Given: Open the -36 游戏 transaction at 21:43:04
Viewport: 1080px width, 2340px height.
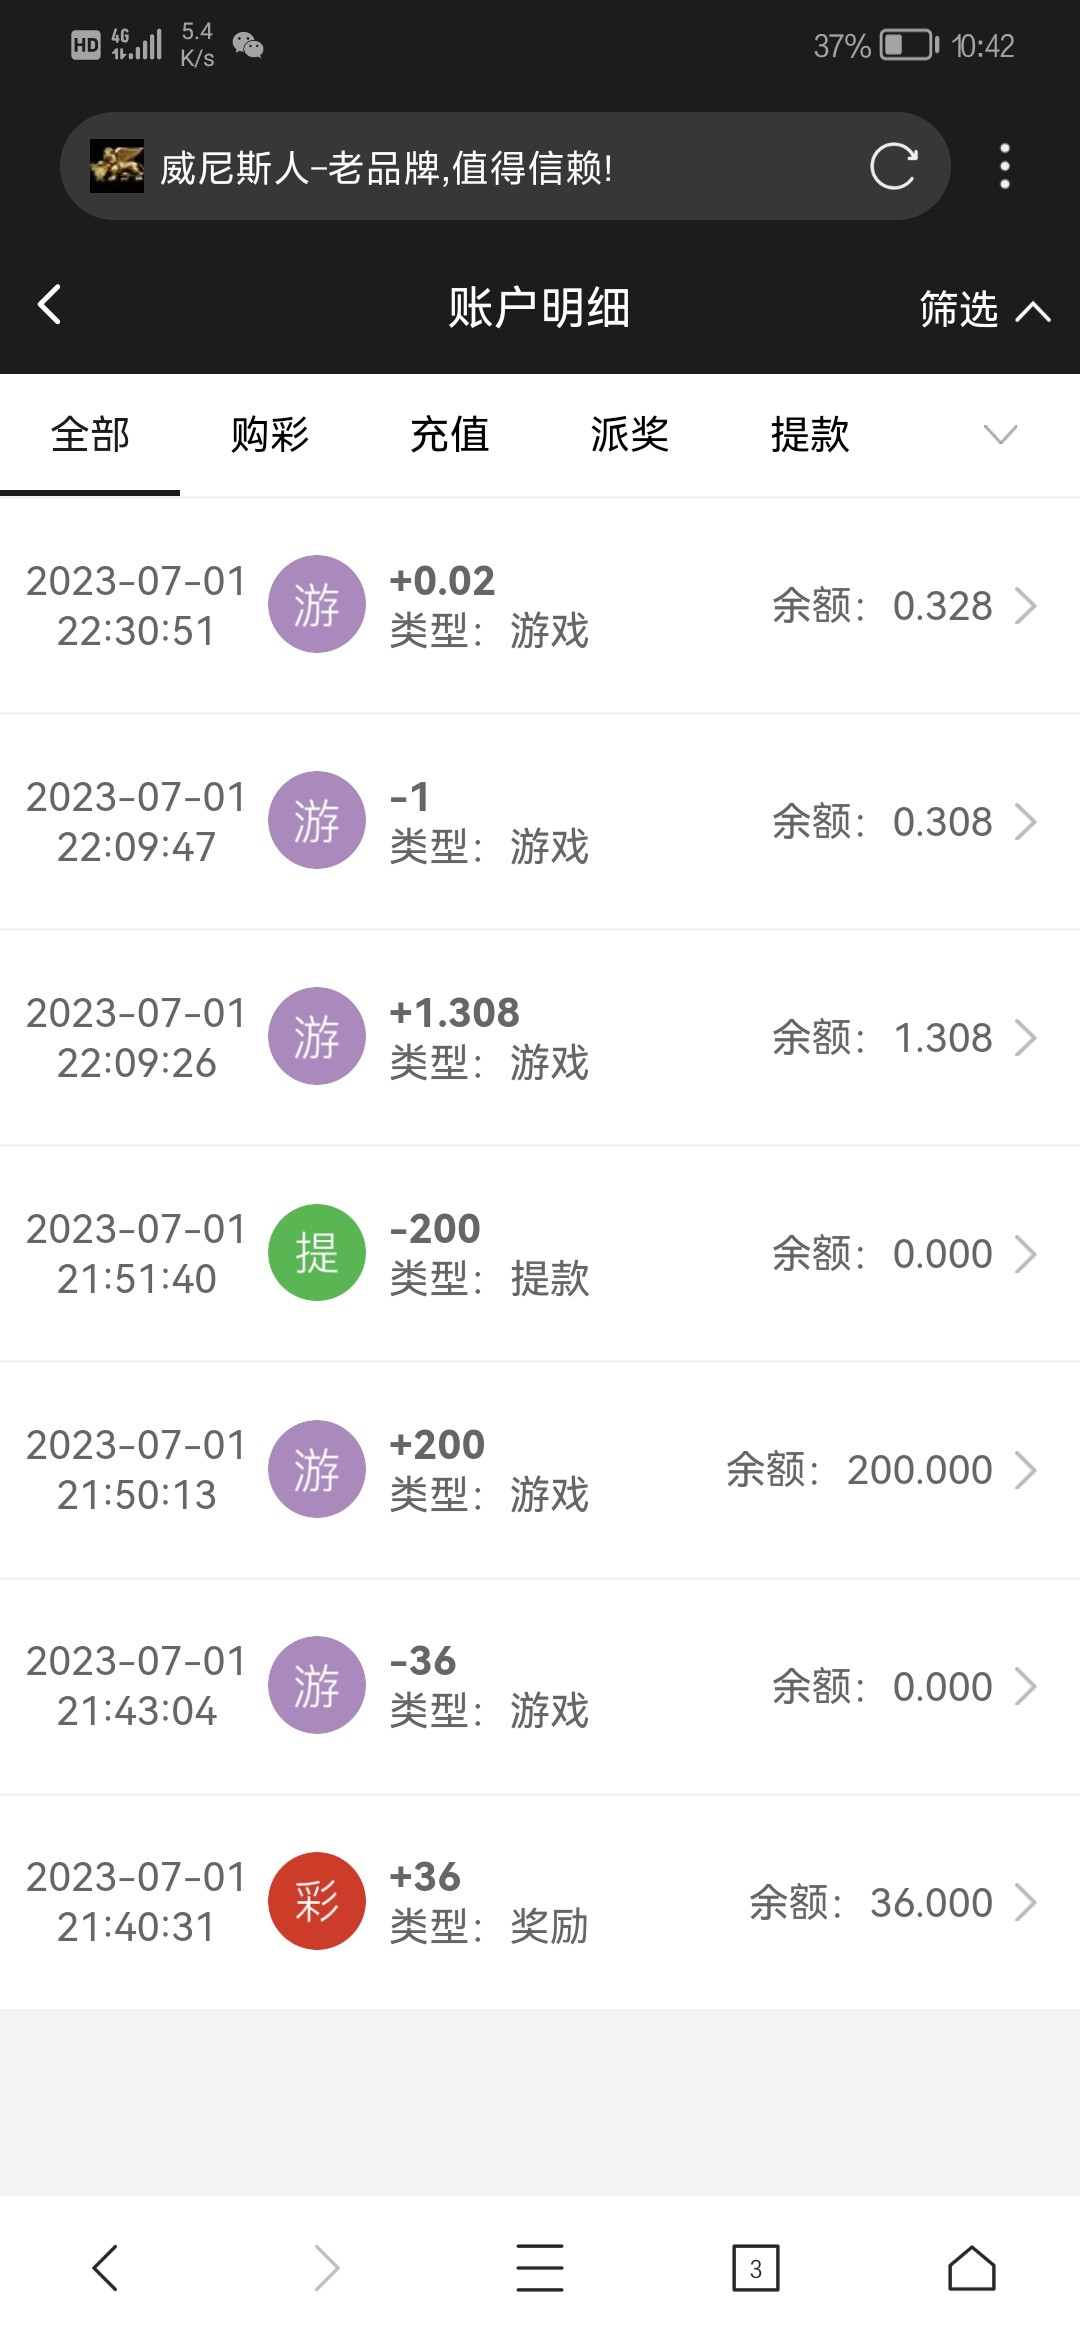Looking at the screenshot, I should (540, 1686).
